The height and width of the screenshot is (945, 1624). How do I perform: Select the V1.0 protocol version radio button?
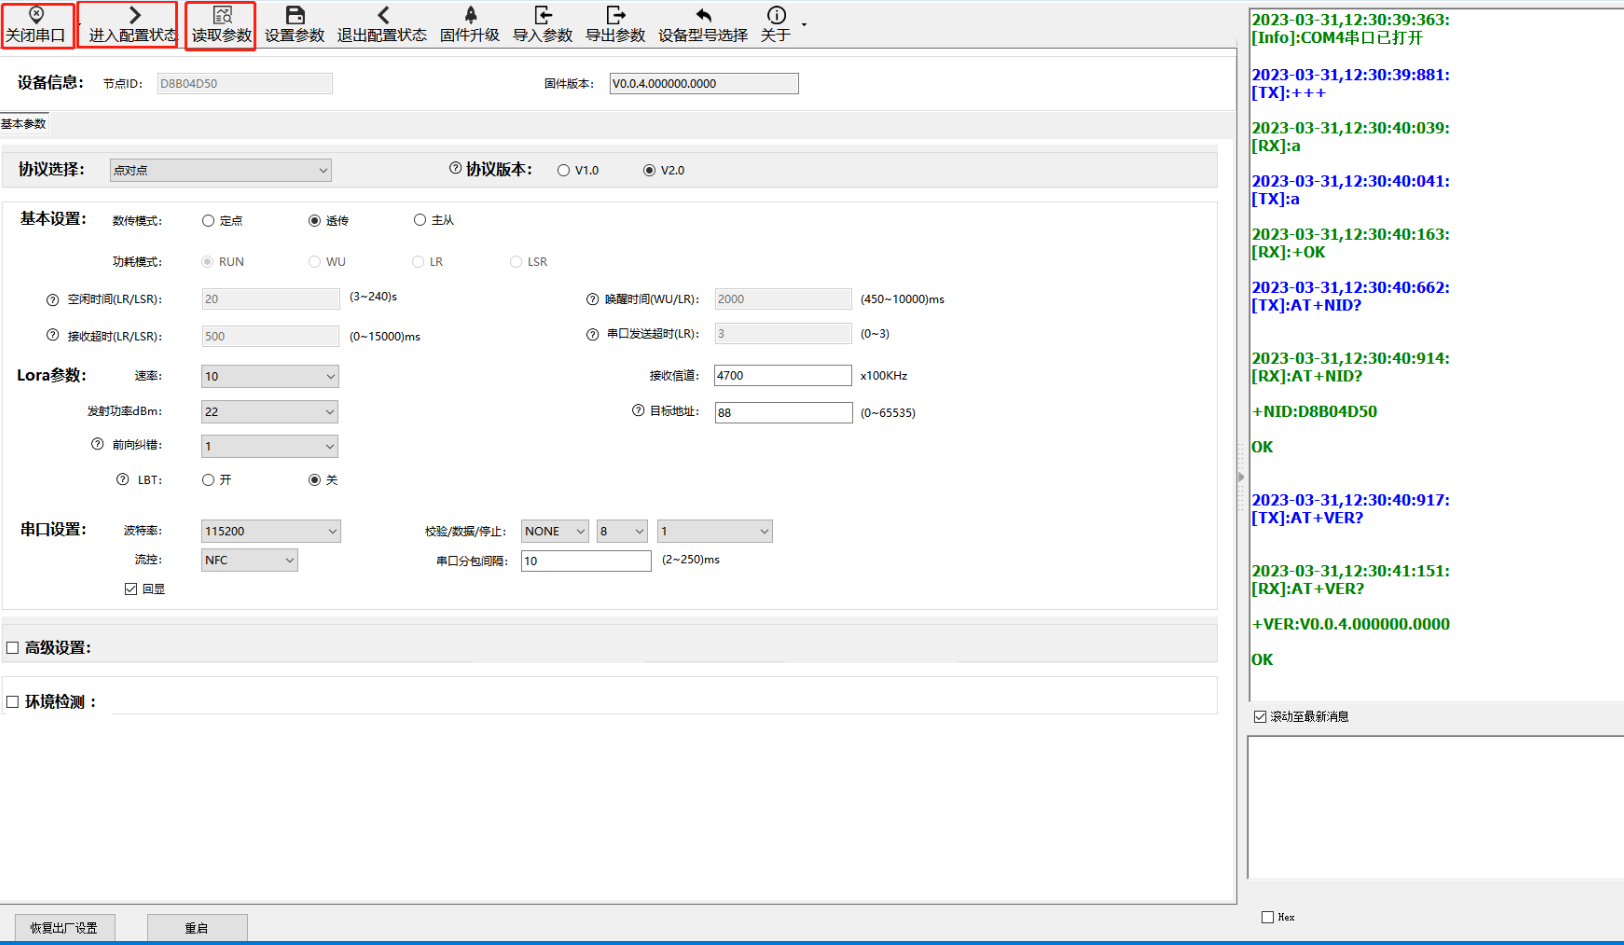click(x=564, y=171)
